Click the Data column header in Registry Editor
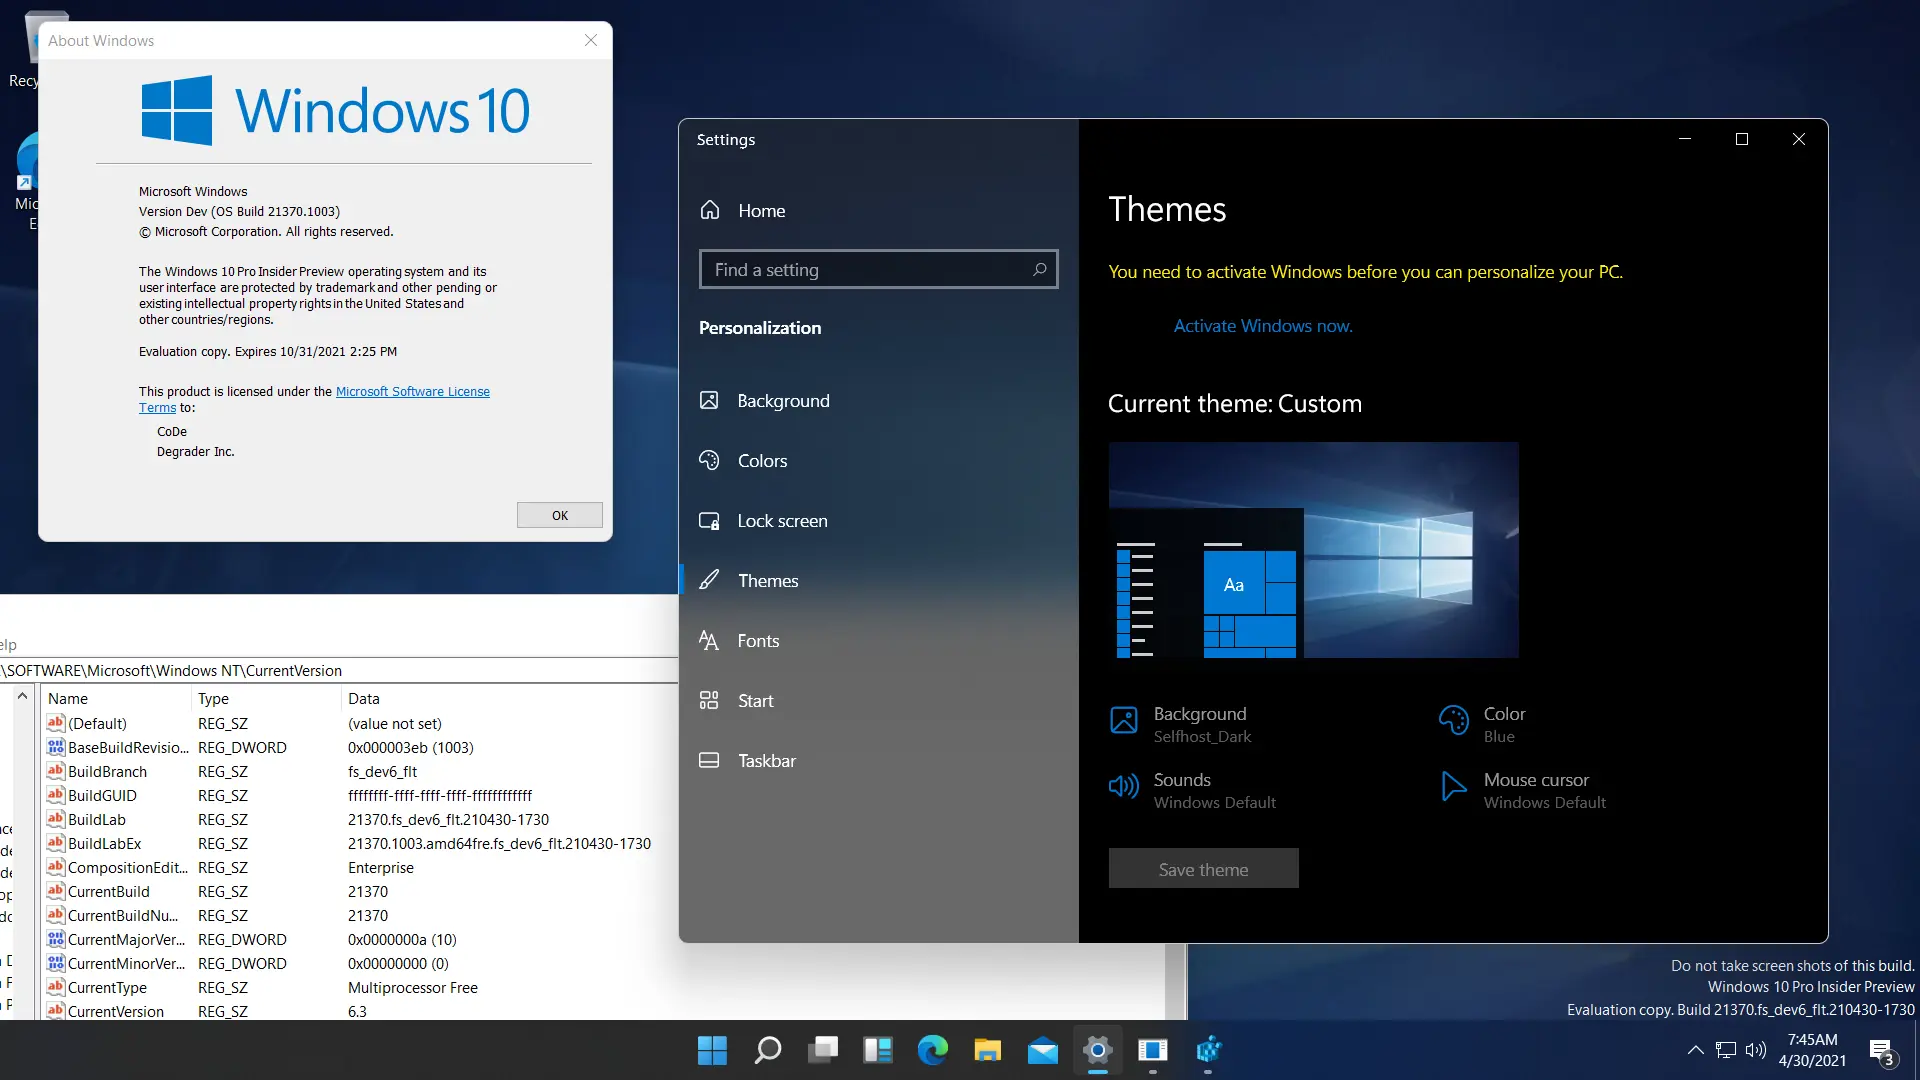Image resolution: width=1920 pixels, height=1080 pixels. pos(510,699)
